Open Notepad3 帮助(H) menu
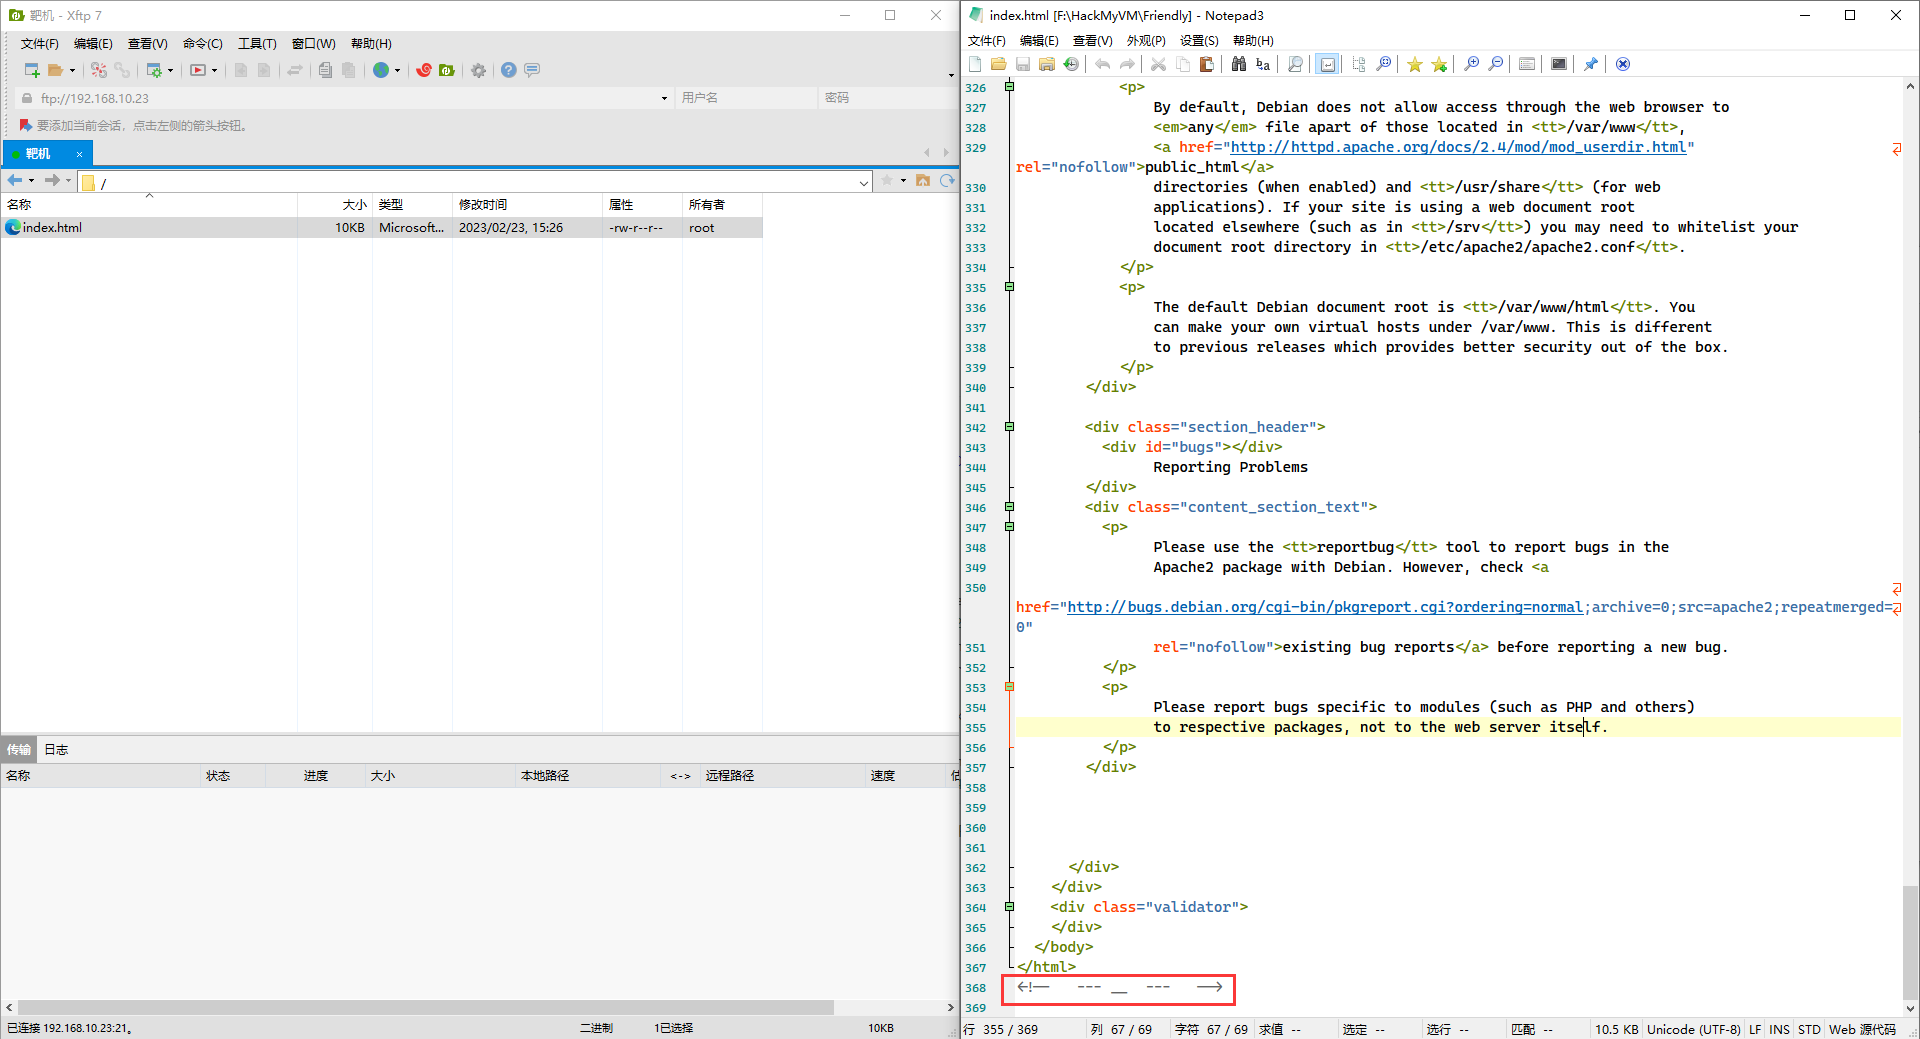The width and height of the screenshot is (1920, 1039). pos(1253,41)
